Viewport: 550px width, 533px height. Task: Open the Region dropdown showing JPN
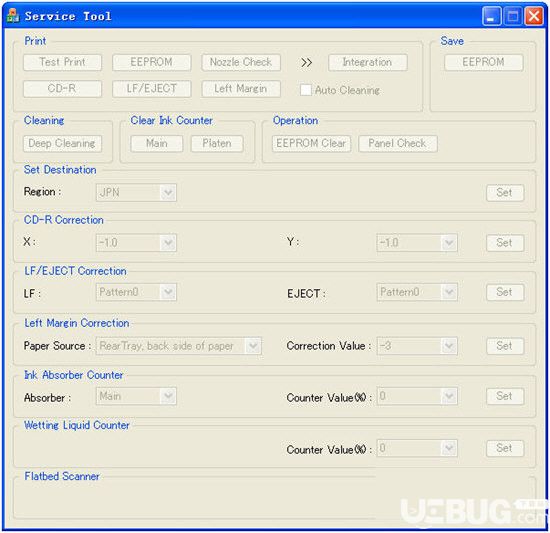[136, 193]
